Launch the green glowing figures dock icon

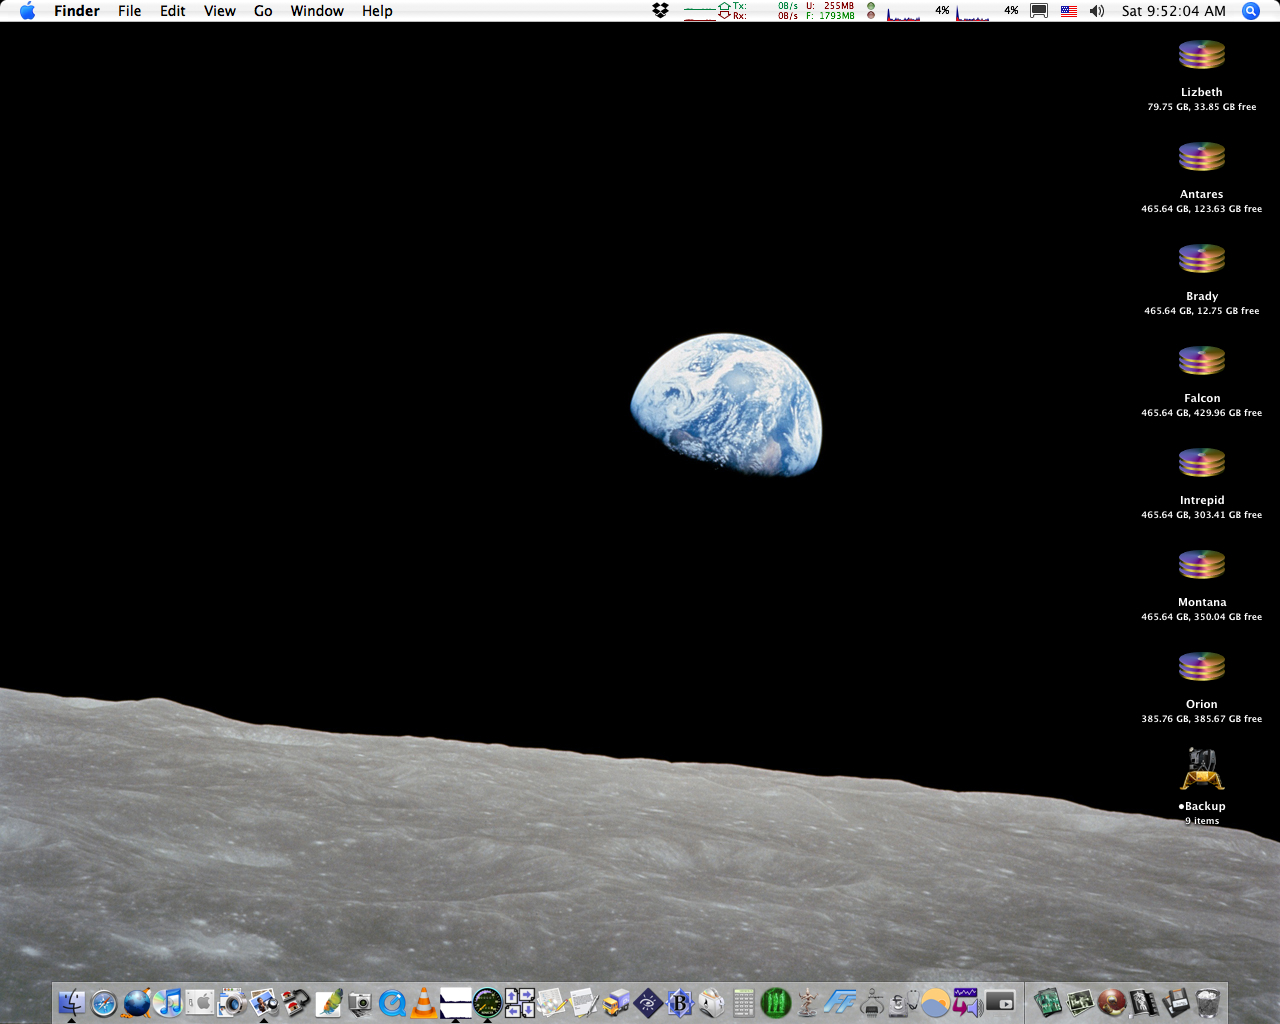[x=775, y=1002]
